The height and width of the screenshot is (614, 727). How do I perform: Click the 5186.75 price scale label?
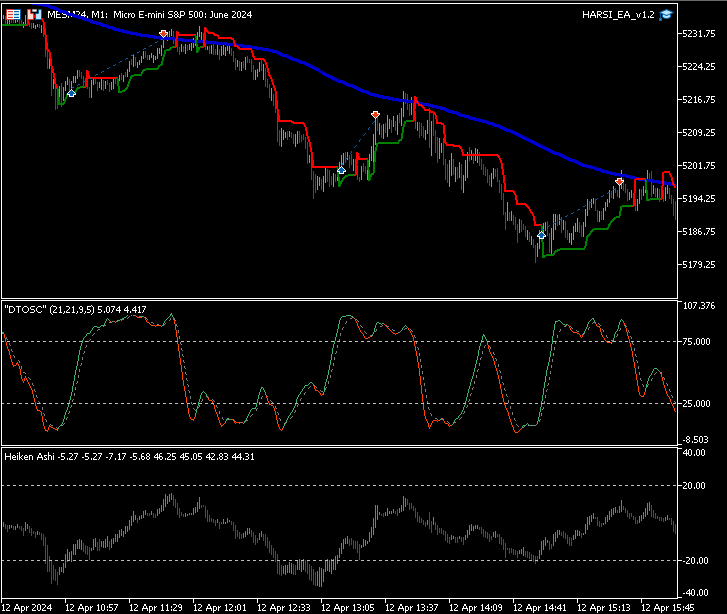[699, 231]
